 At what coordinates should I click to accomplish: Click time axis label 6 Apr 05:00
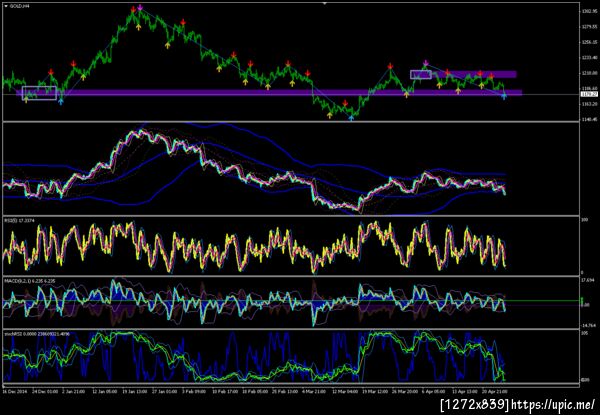tap(433, 392)
